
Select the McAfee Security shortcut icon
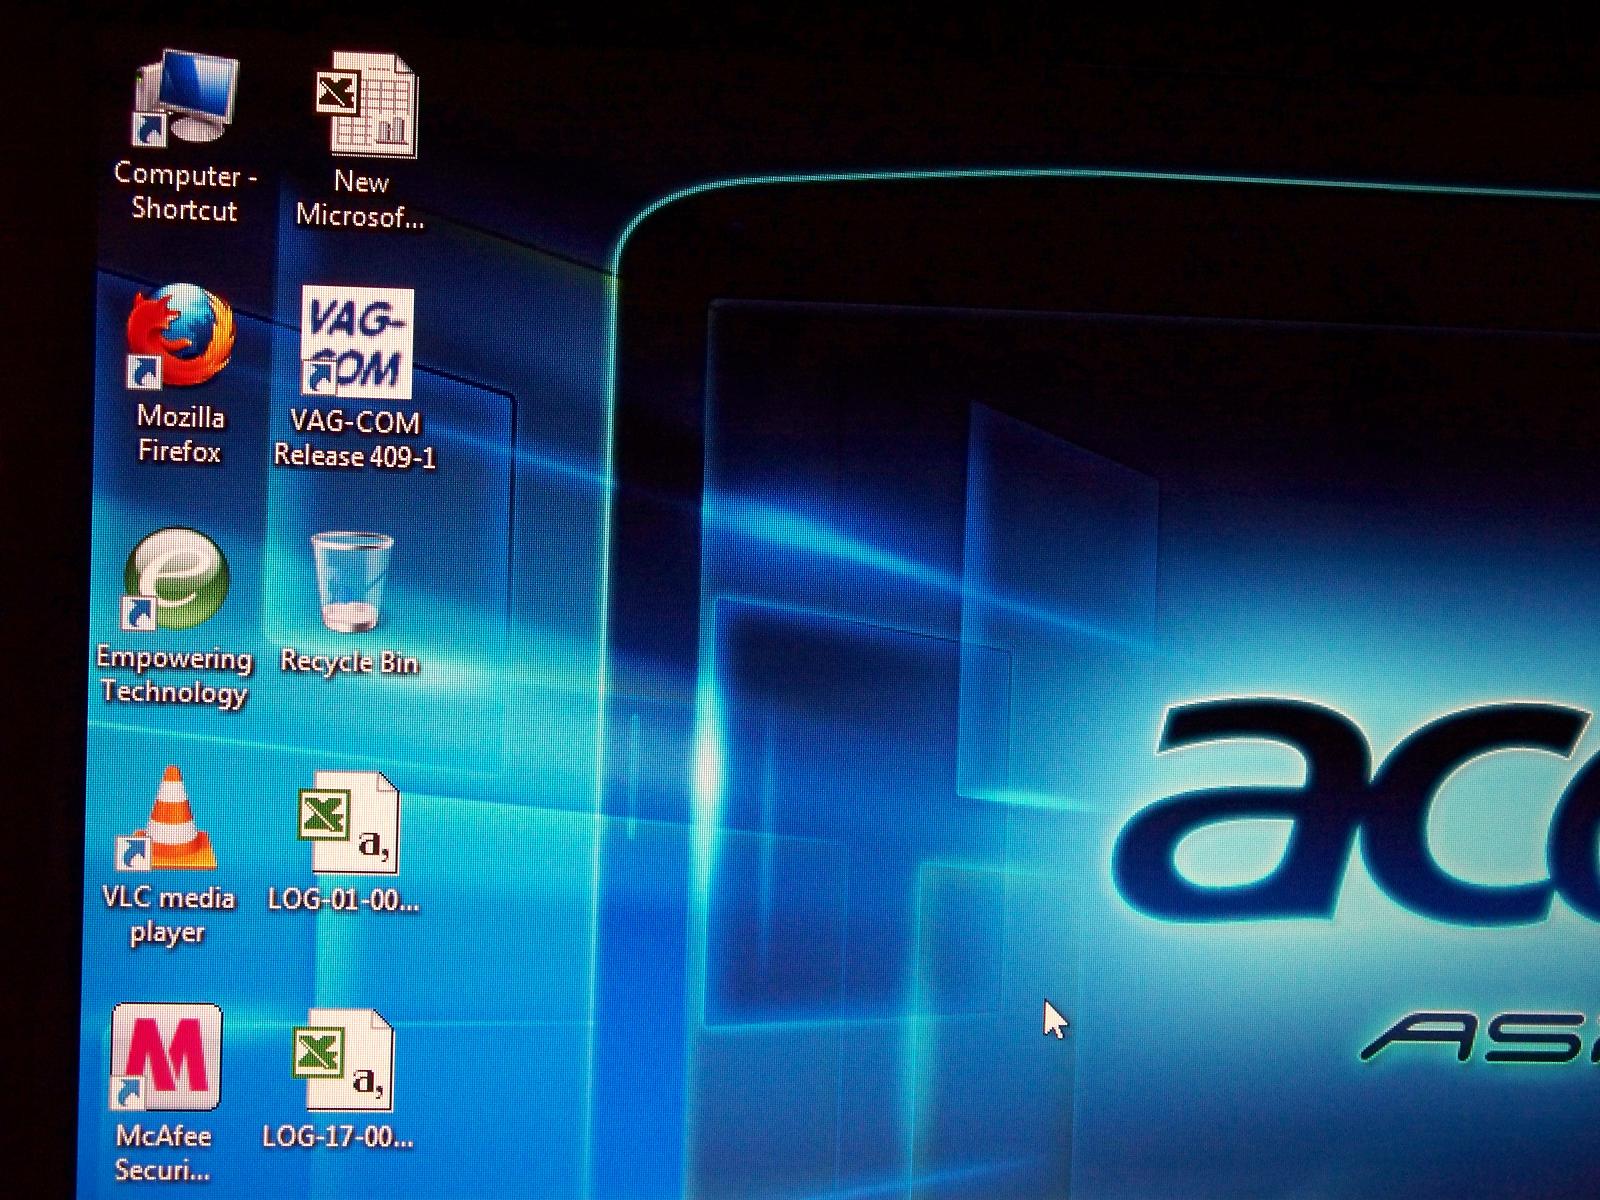click(x=166, y=1057)
